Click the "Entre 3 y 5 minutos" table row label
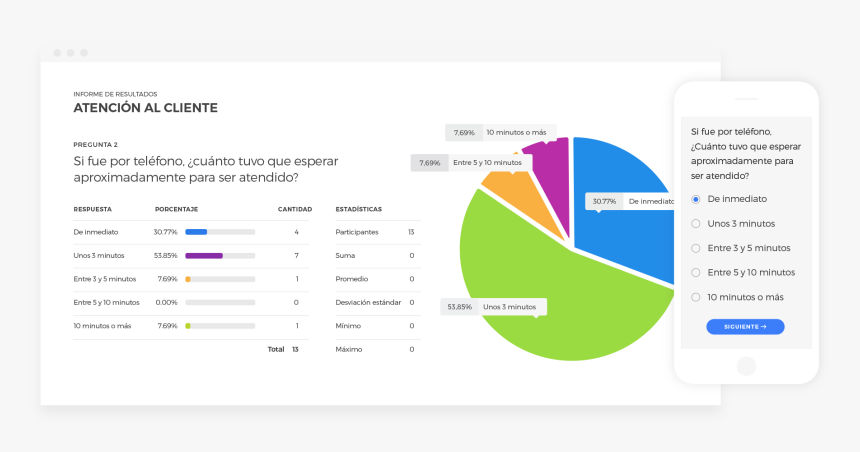Viewport: 860px width, 452px height. [105, 279]
